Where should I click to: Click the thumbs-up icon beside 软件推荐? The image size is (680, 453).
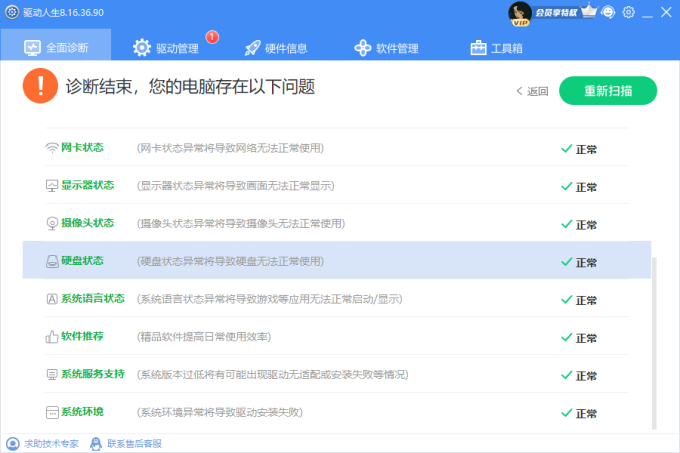coord(52,337)
